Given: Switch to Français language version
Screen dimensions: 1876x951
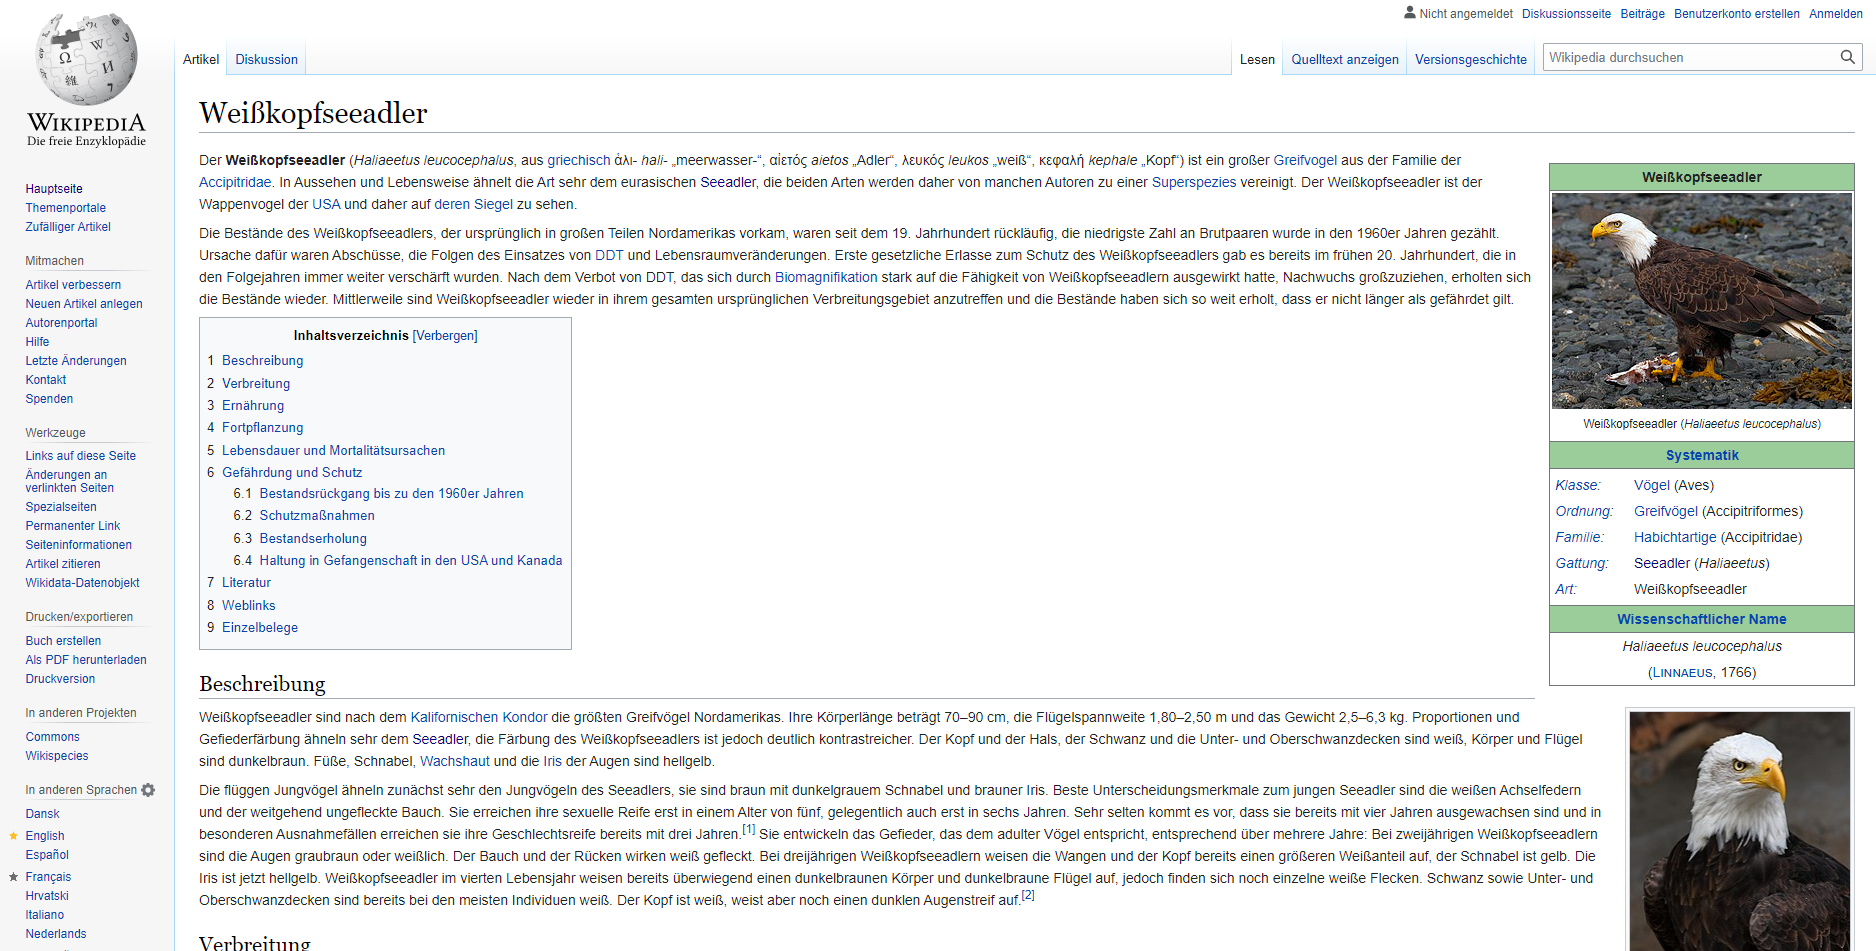Looking at the screenshot, I should [48, 877].
